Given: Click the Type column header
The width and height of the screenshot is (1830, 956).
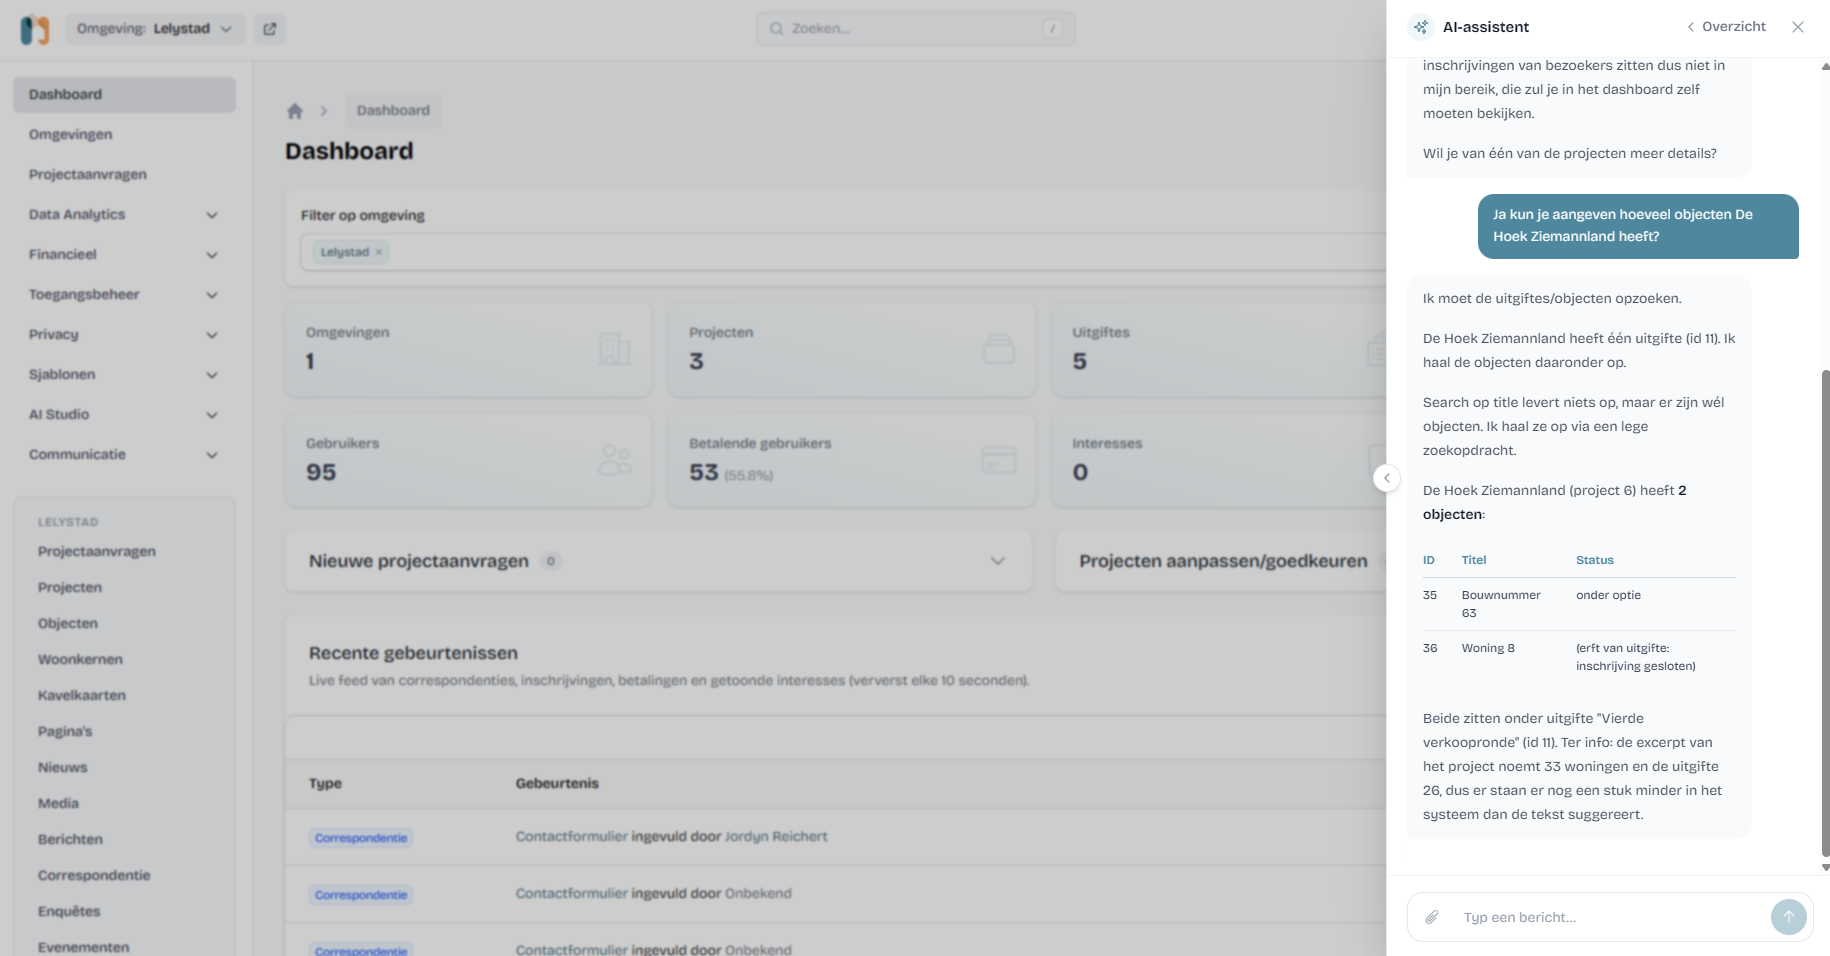Looking at the screenshot, I should (x=325, y=783).
